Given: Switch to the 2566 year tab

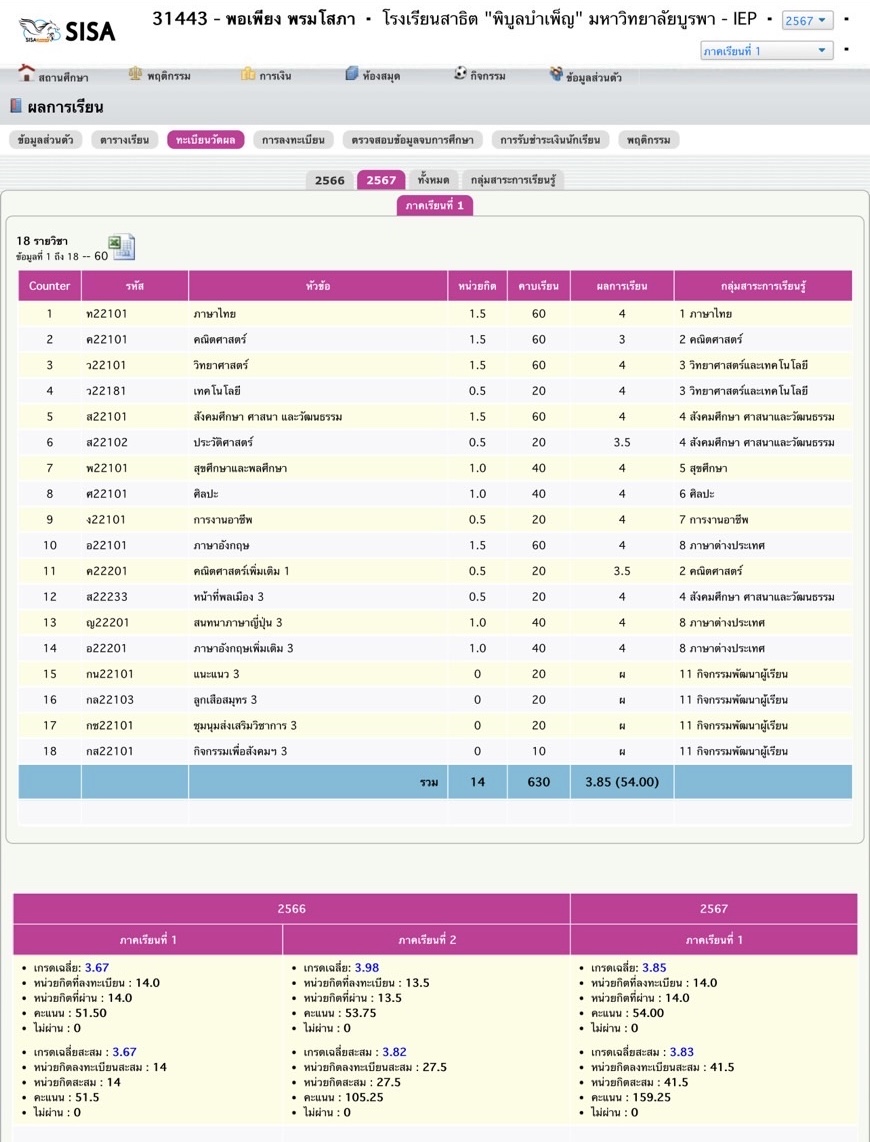Looking at the screenshot, I should [x=330, y=180].
